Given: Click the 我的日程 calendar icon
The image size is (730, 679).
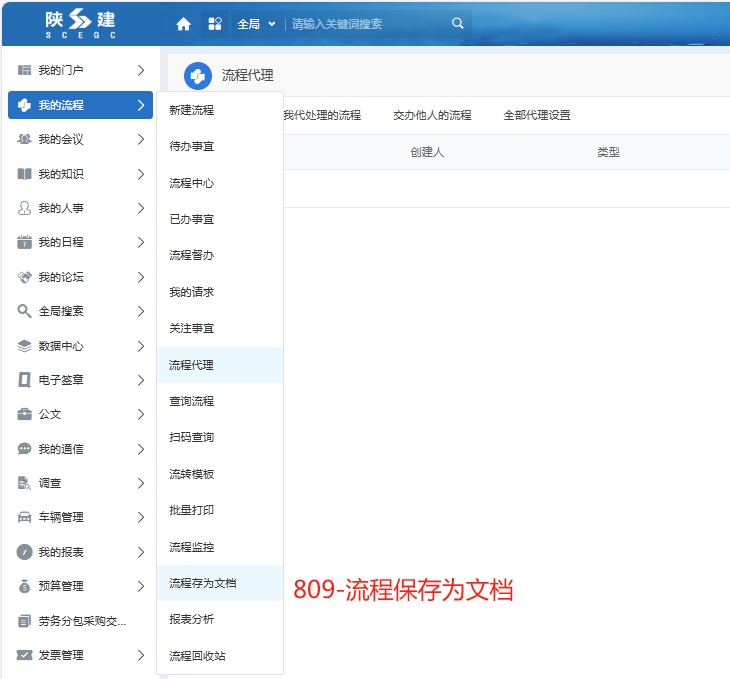Looking at the screenshot, I should [x=25, y=242].
